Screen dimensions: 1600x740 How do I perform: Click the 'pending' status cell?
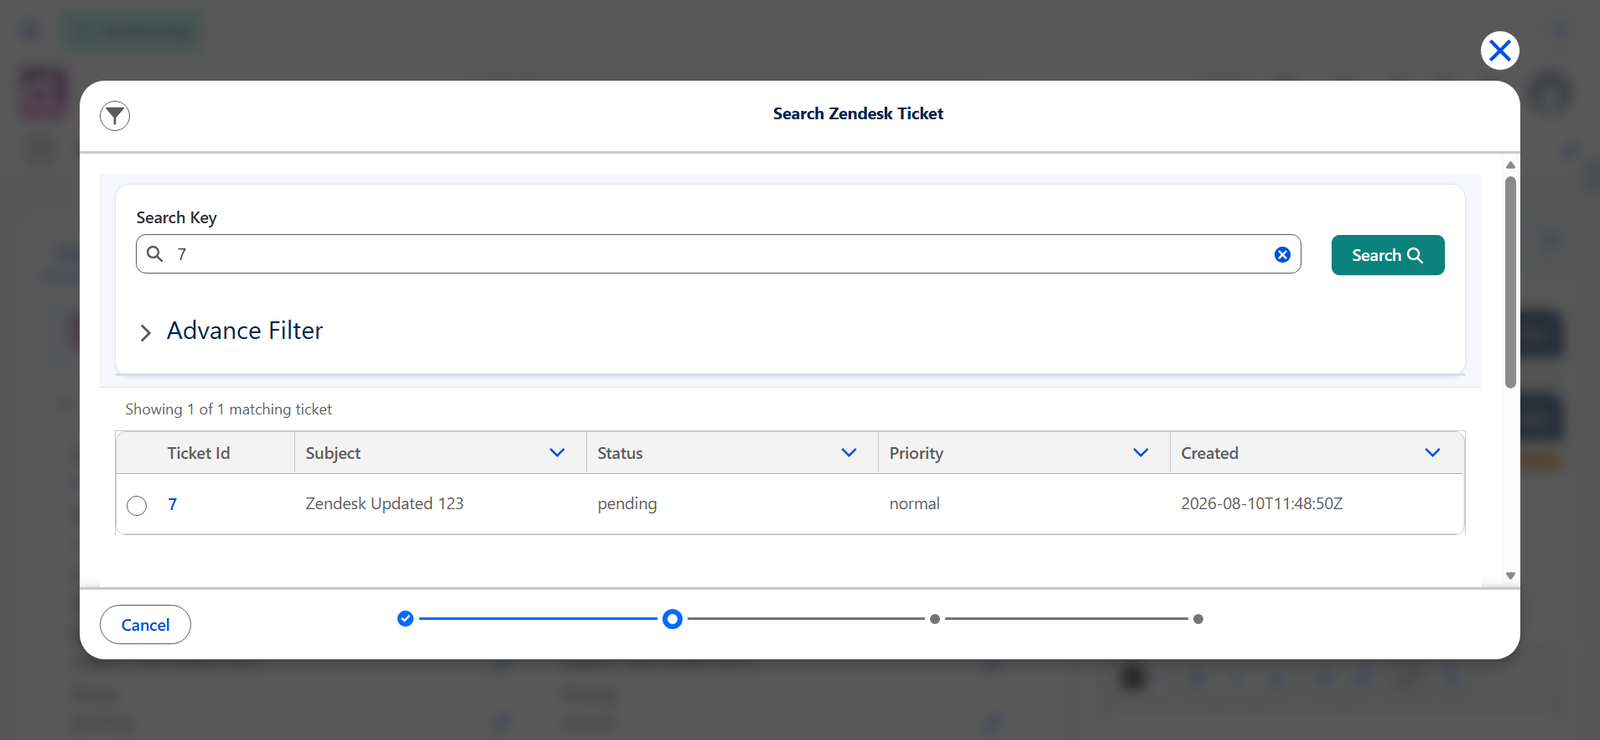627,504
